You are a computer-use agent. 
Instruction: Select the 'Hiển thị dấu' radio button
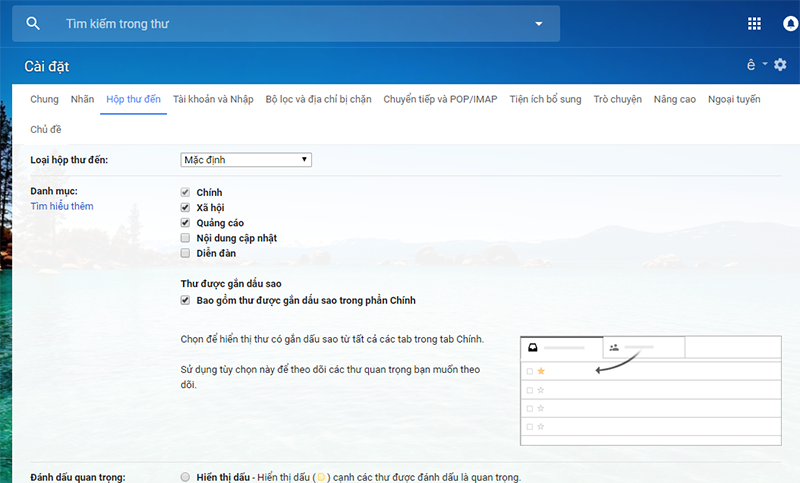click(x=185, y=477)
